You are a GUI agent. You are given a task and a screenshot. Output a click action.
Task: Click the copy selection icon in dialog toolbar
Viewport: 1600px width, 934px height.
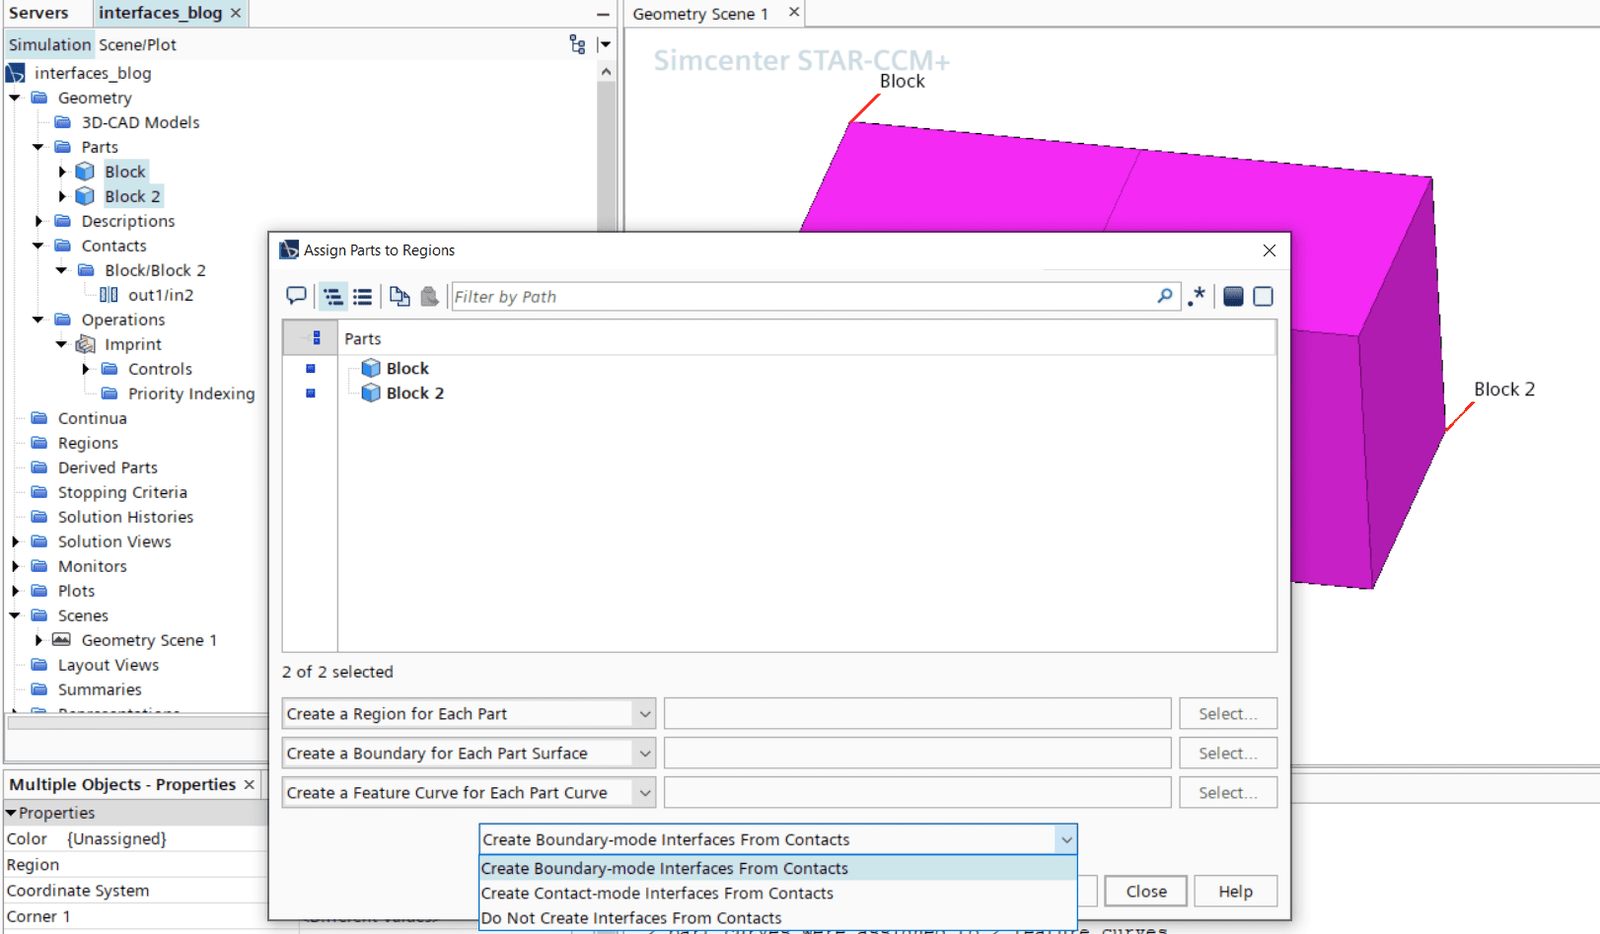click(x=400, y=296)
